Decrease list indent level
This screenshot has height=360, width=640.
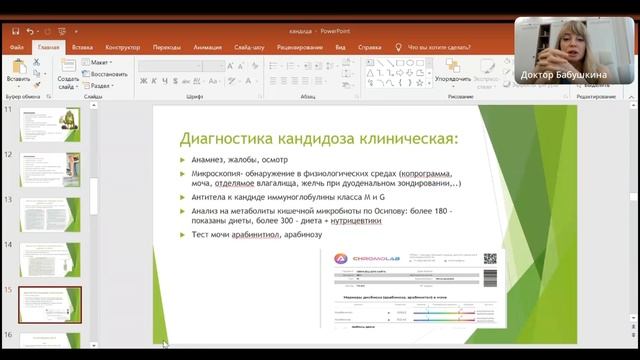click(307, 66)
